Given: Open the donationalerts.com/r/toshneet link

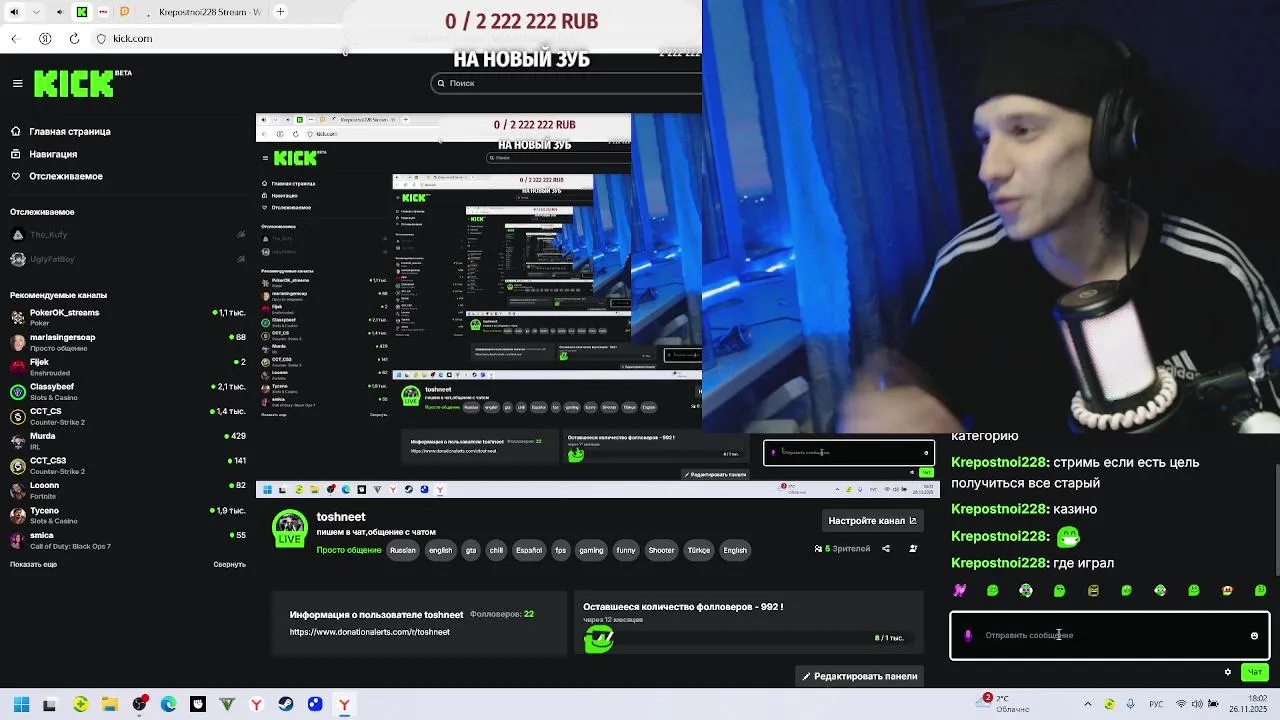Looking at the screenshot, I should tap(369, 632).
